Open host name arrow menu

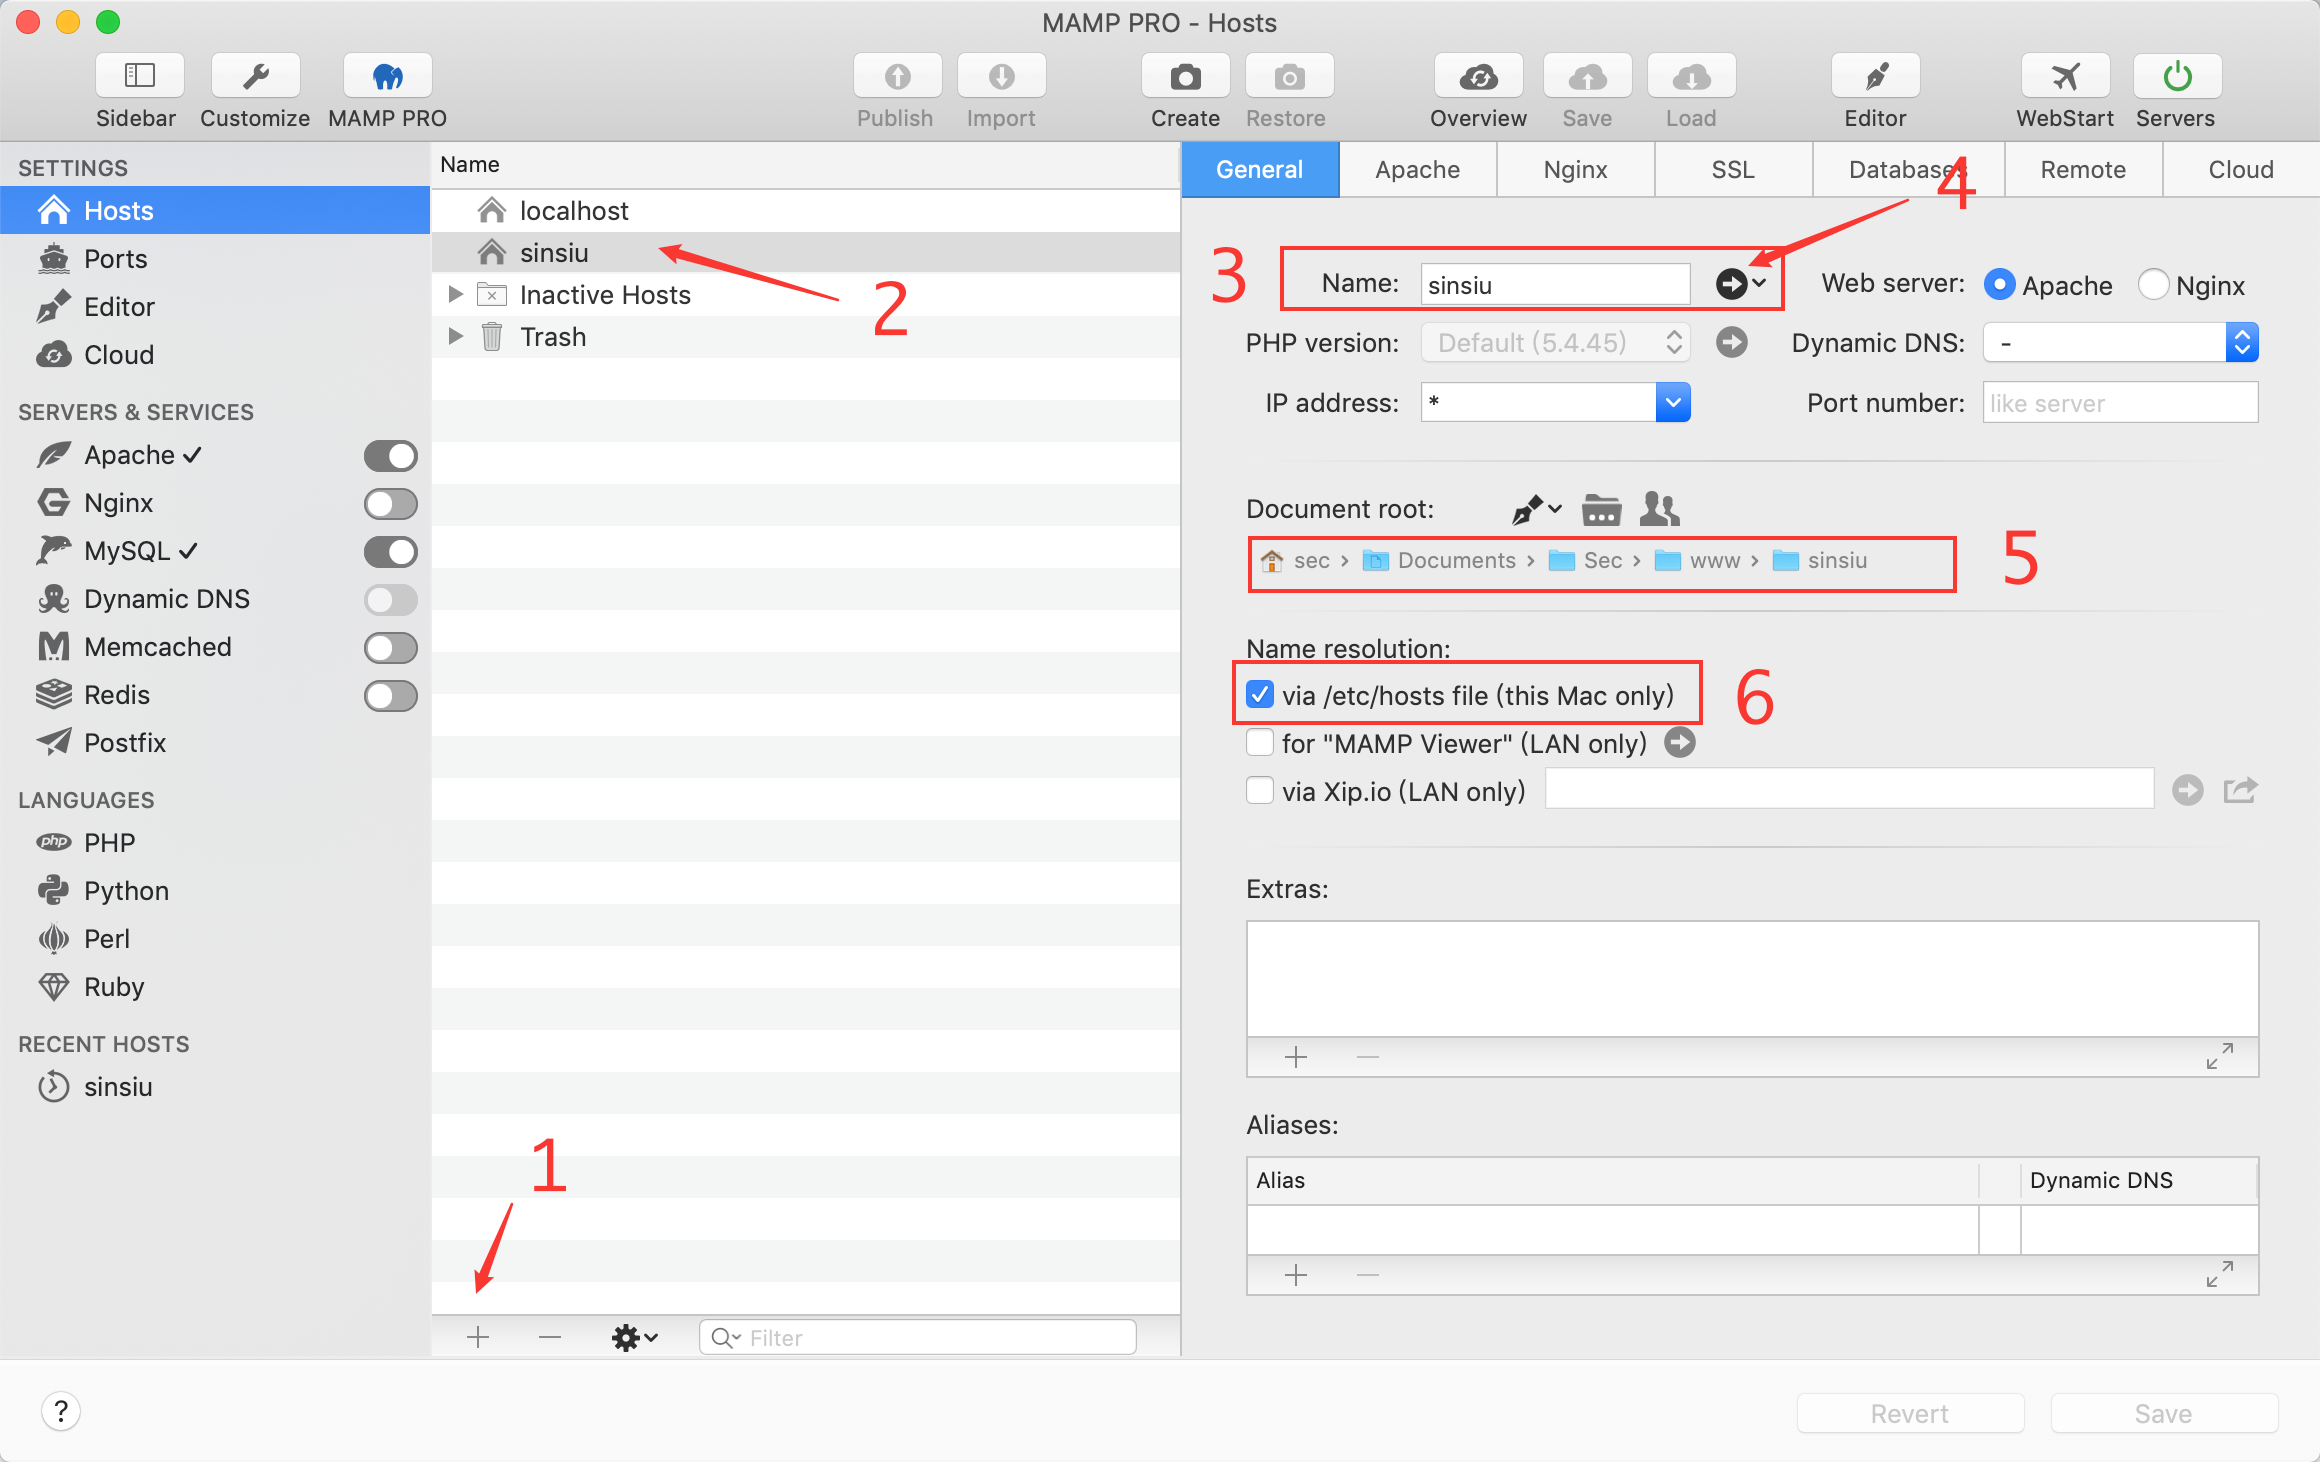coord(1741,284)
